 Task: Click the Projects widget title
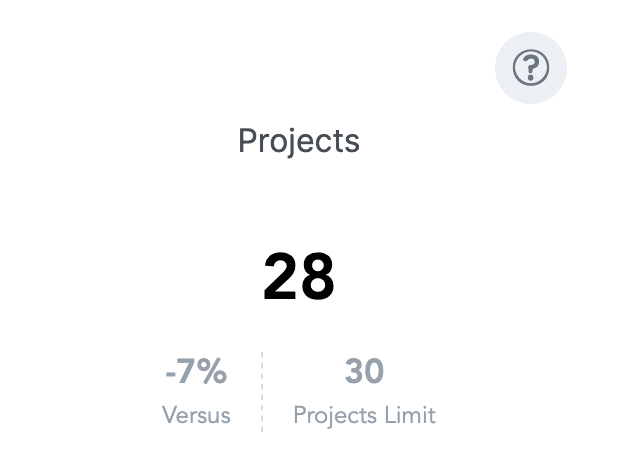pyautogui.click(x=299, y=141)
